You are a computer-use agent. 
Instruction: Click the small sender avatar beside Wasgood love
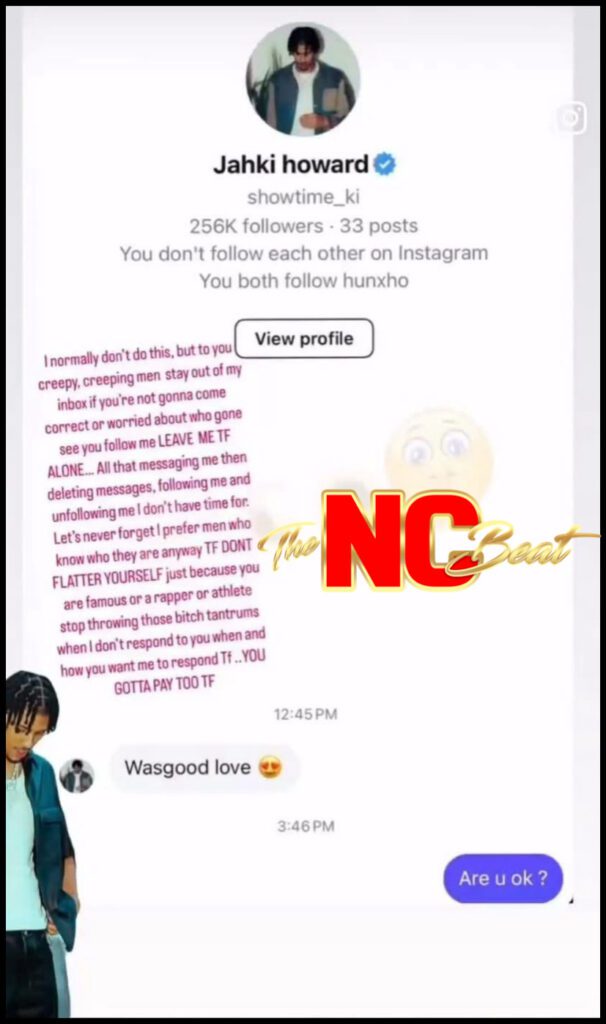[x=77, y=776]
